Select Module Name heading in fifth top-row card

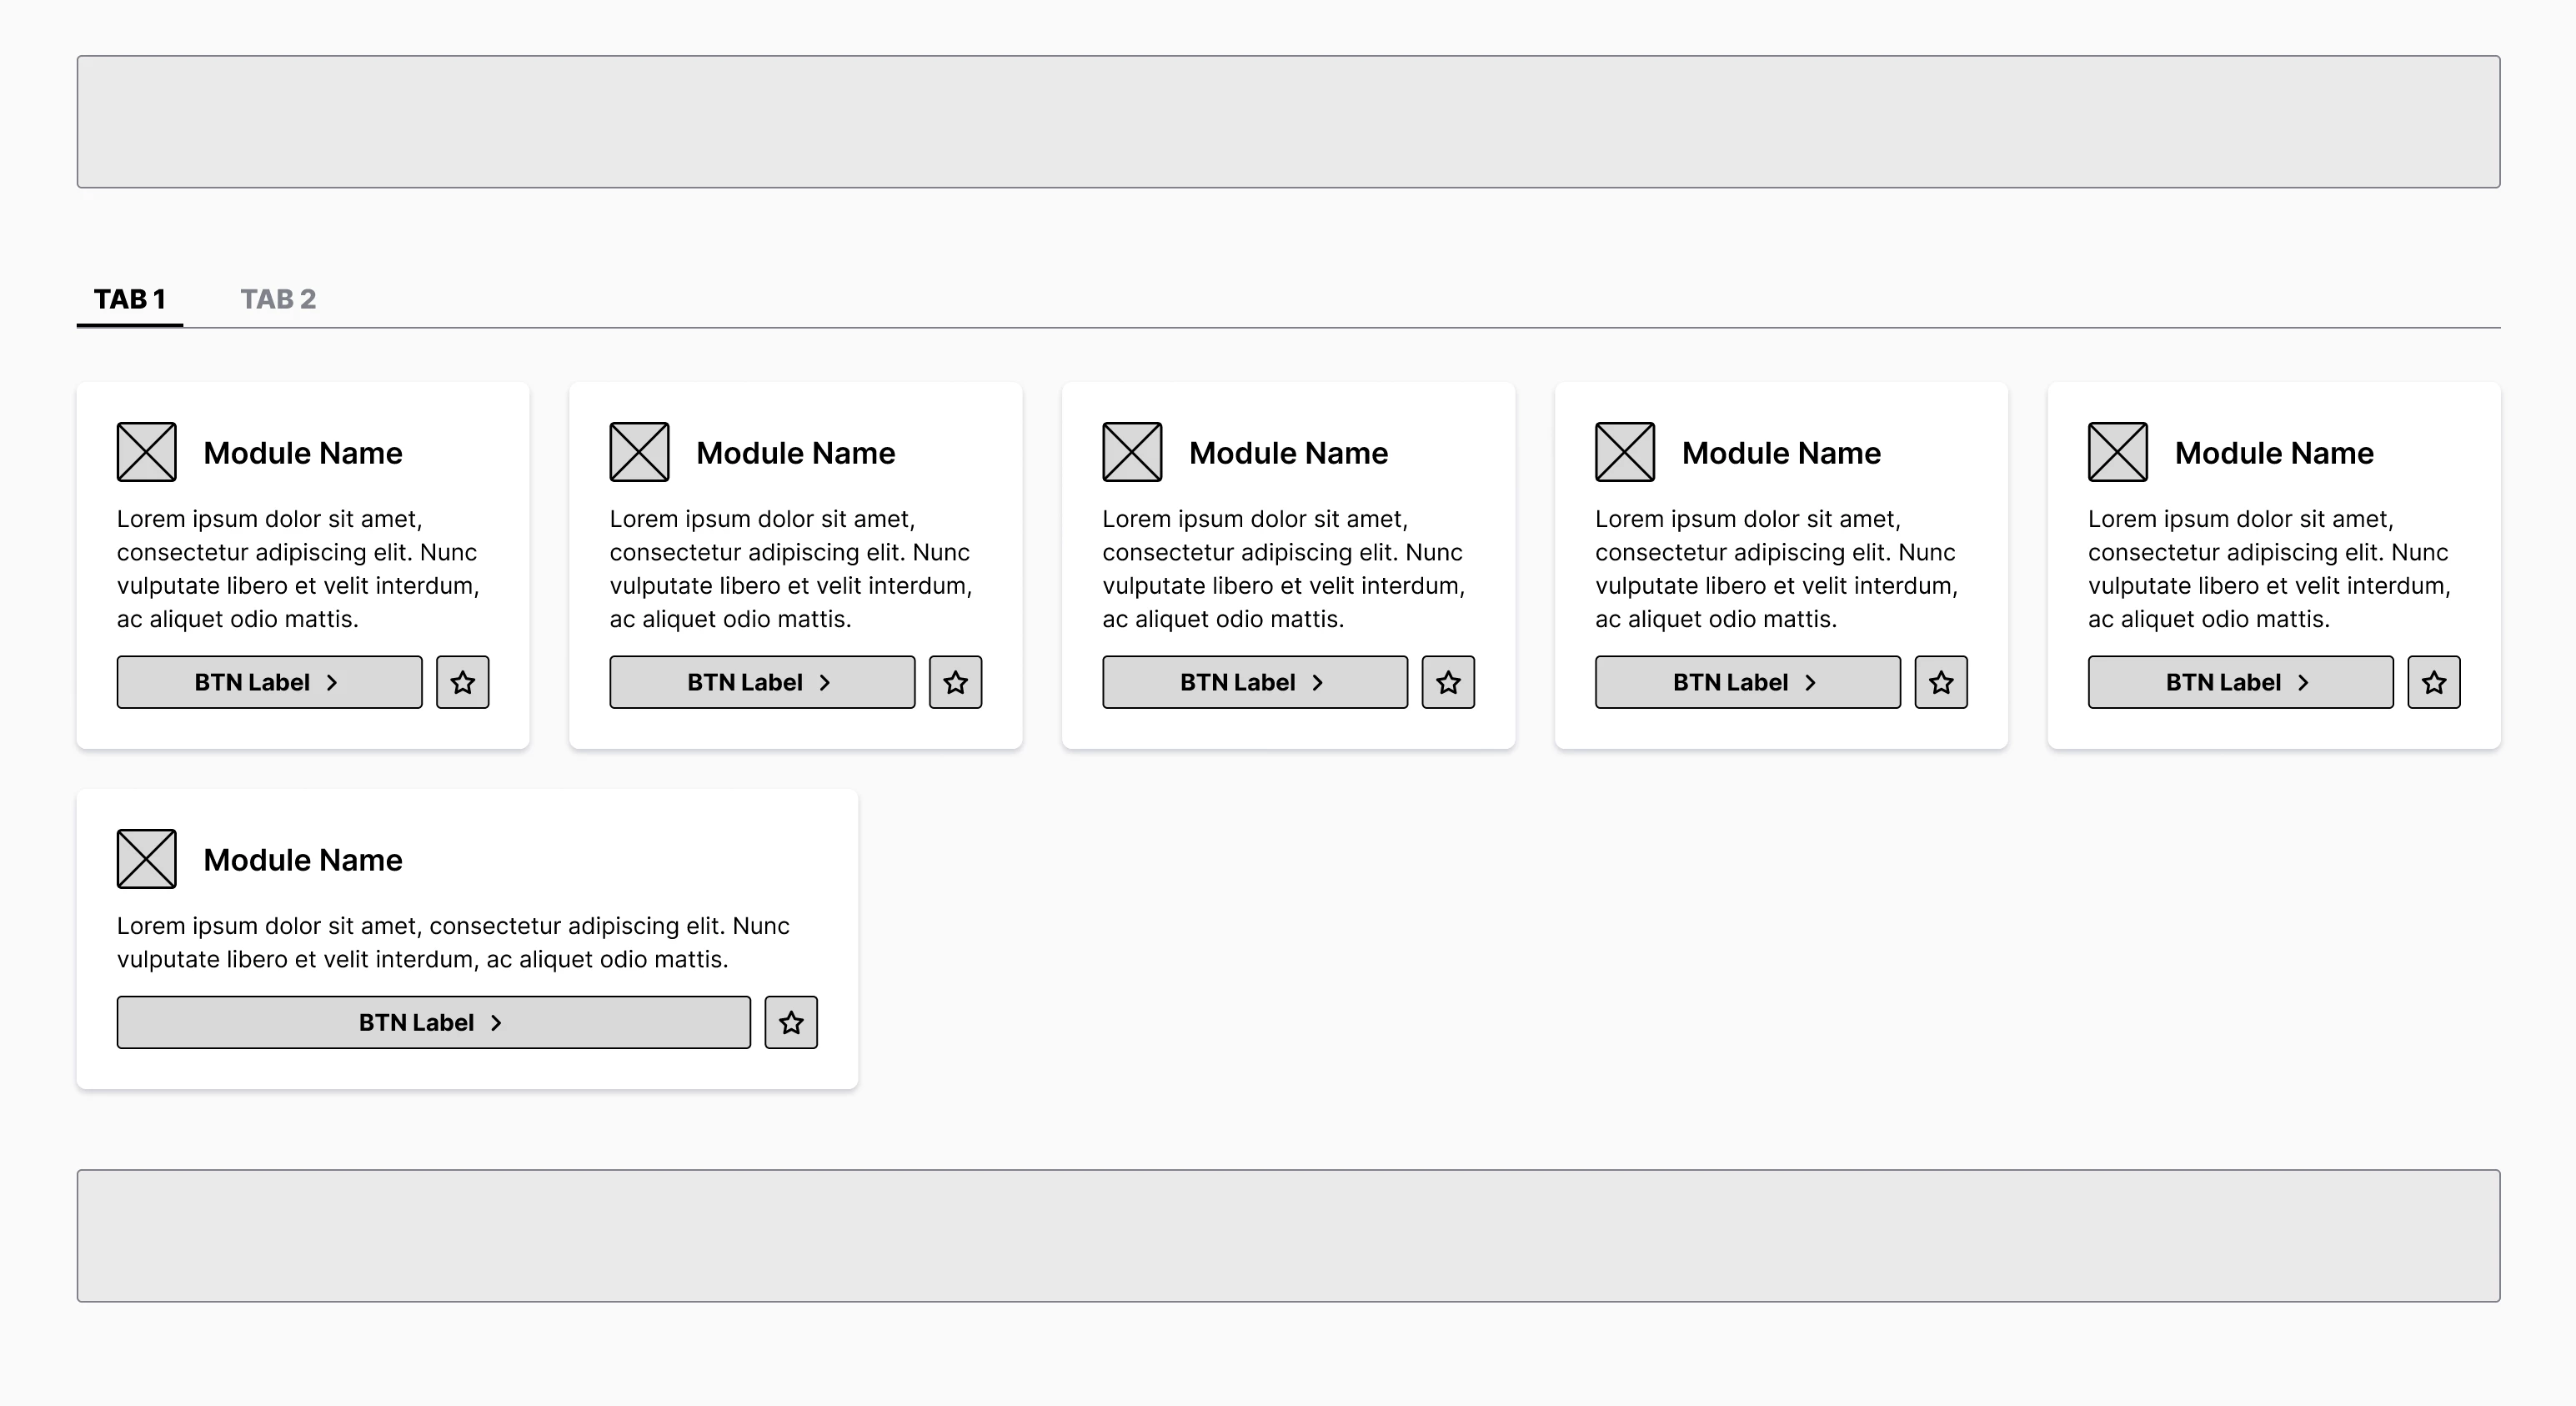pyautogui.click(x=2275, y=453)
